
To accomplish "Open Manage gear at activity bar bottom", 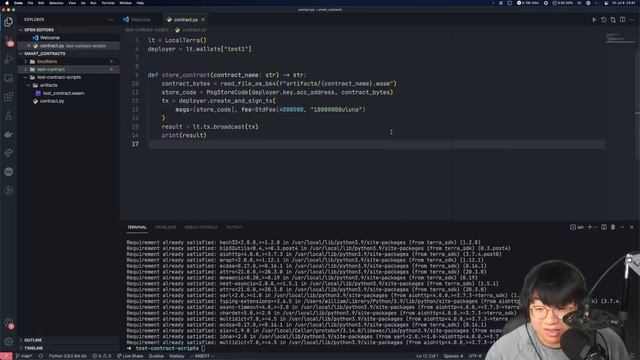I will [x=9, y=341].
